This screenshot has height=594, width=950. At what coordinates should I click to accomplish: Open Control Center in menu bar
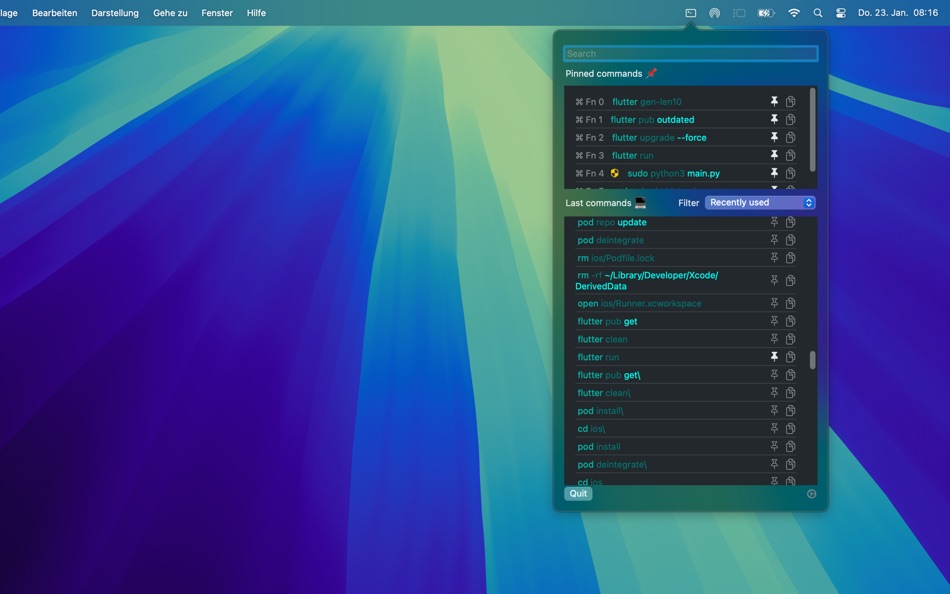point(841,13)
